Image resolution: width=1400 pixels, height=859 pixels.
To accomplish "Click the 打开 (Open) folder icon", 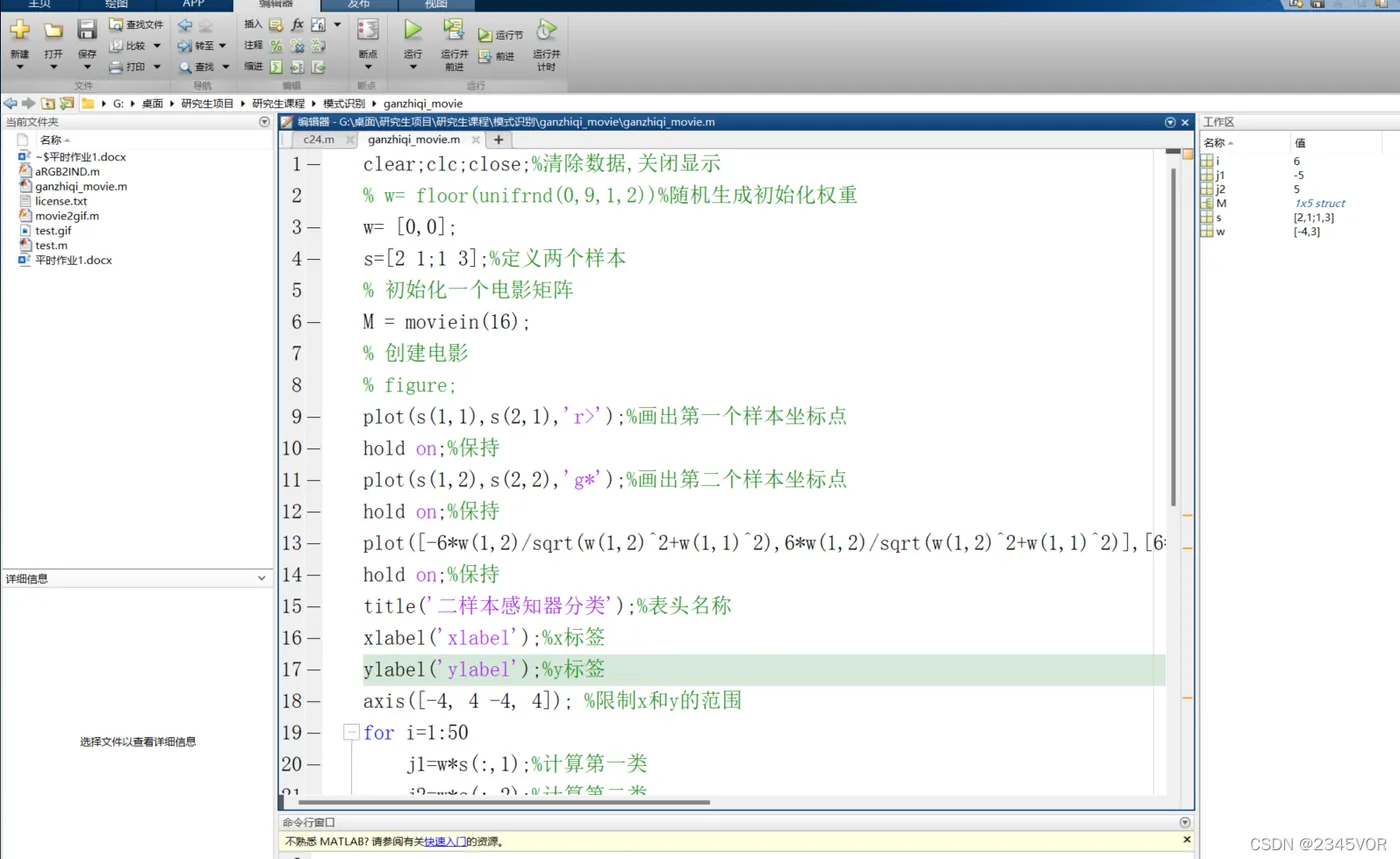I will point(54,30).
